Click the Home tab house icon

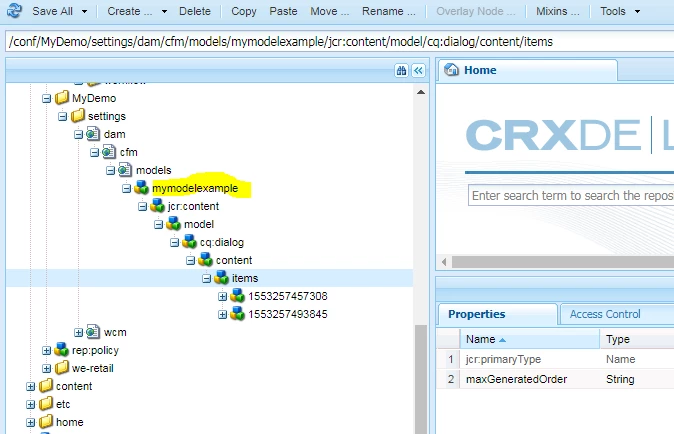tap(451, 69)
